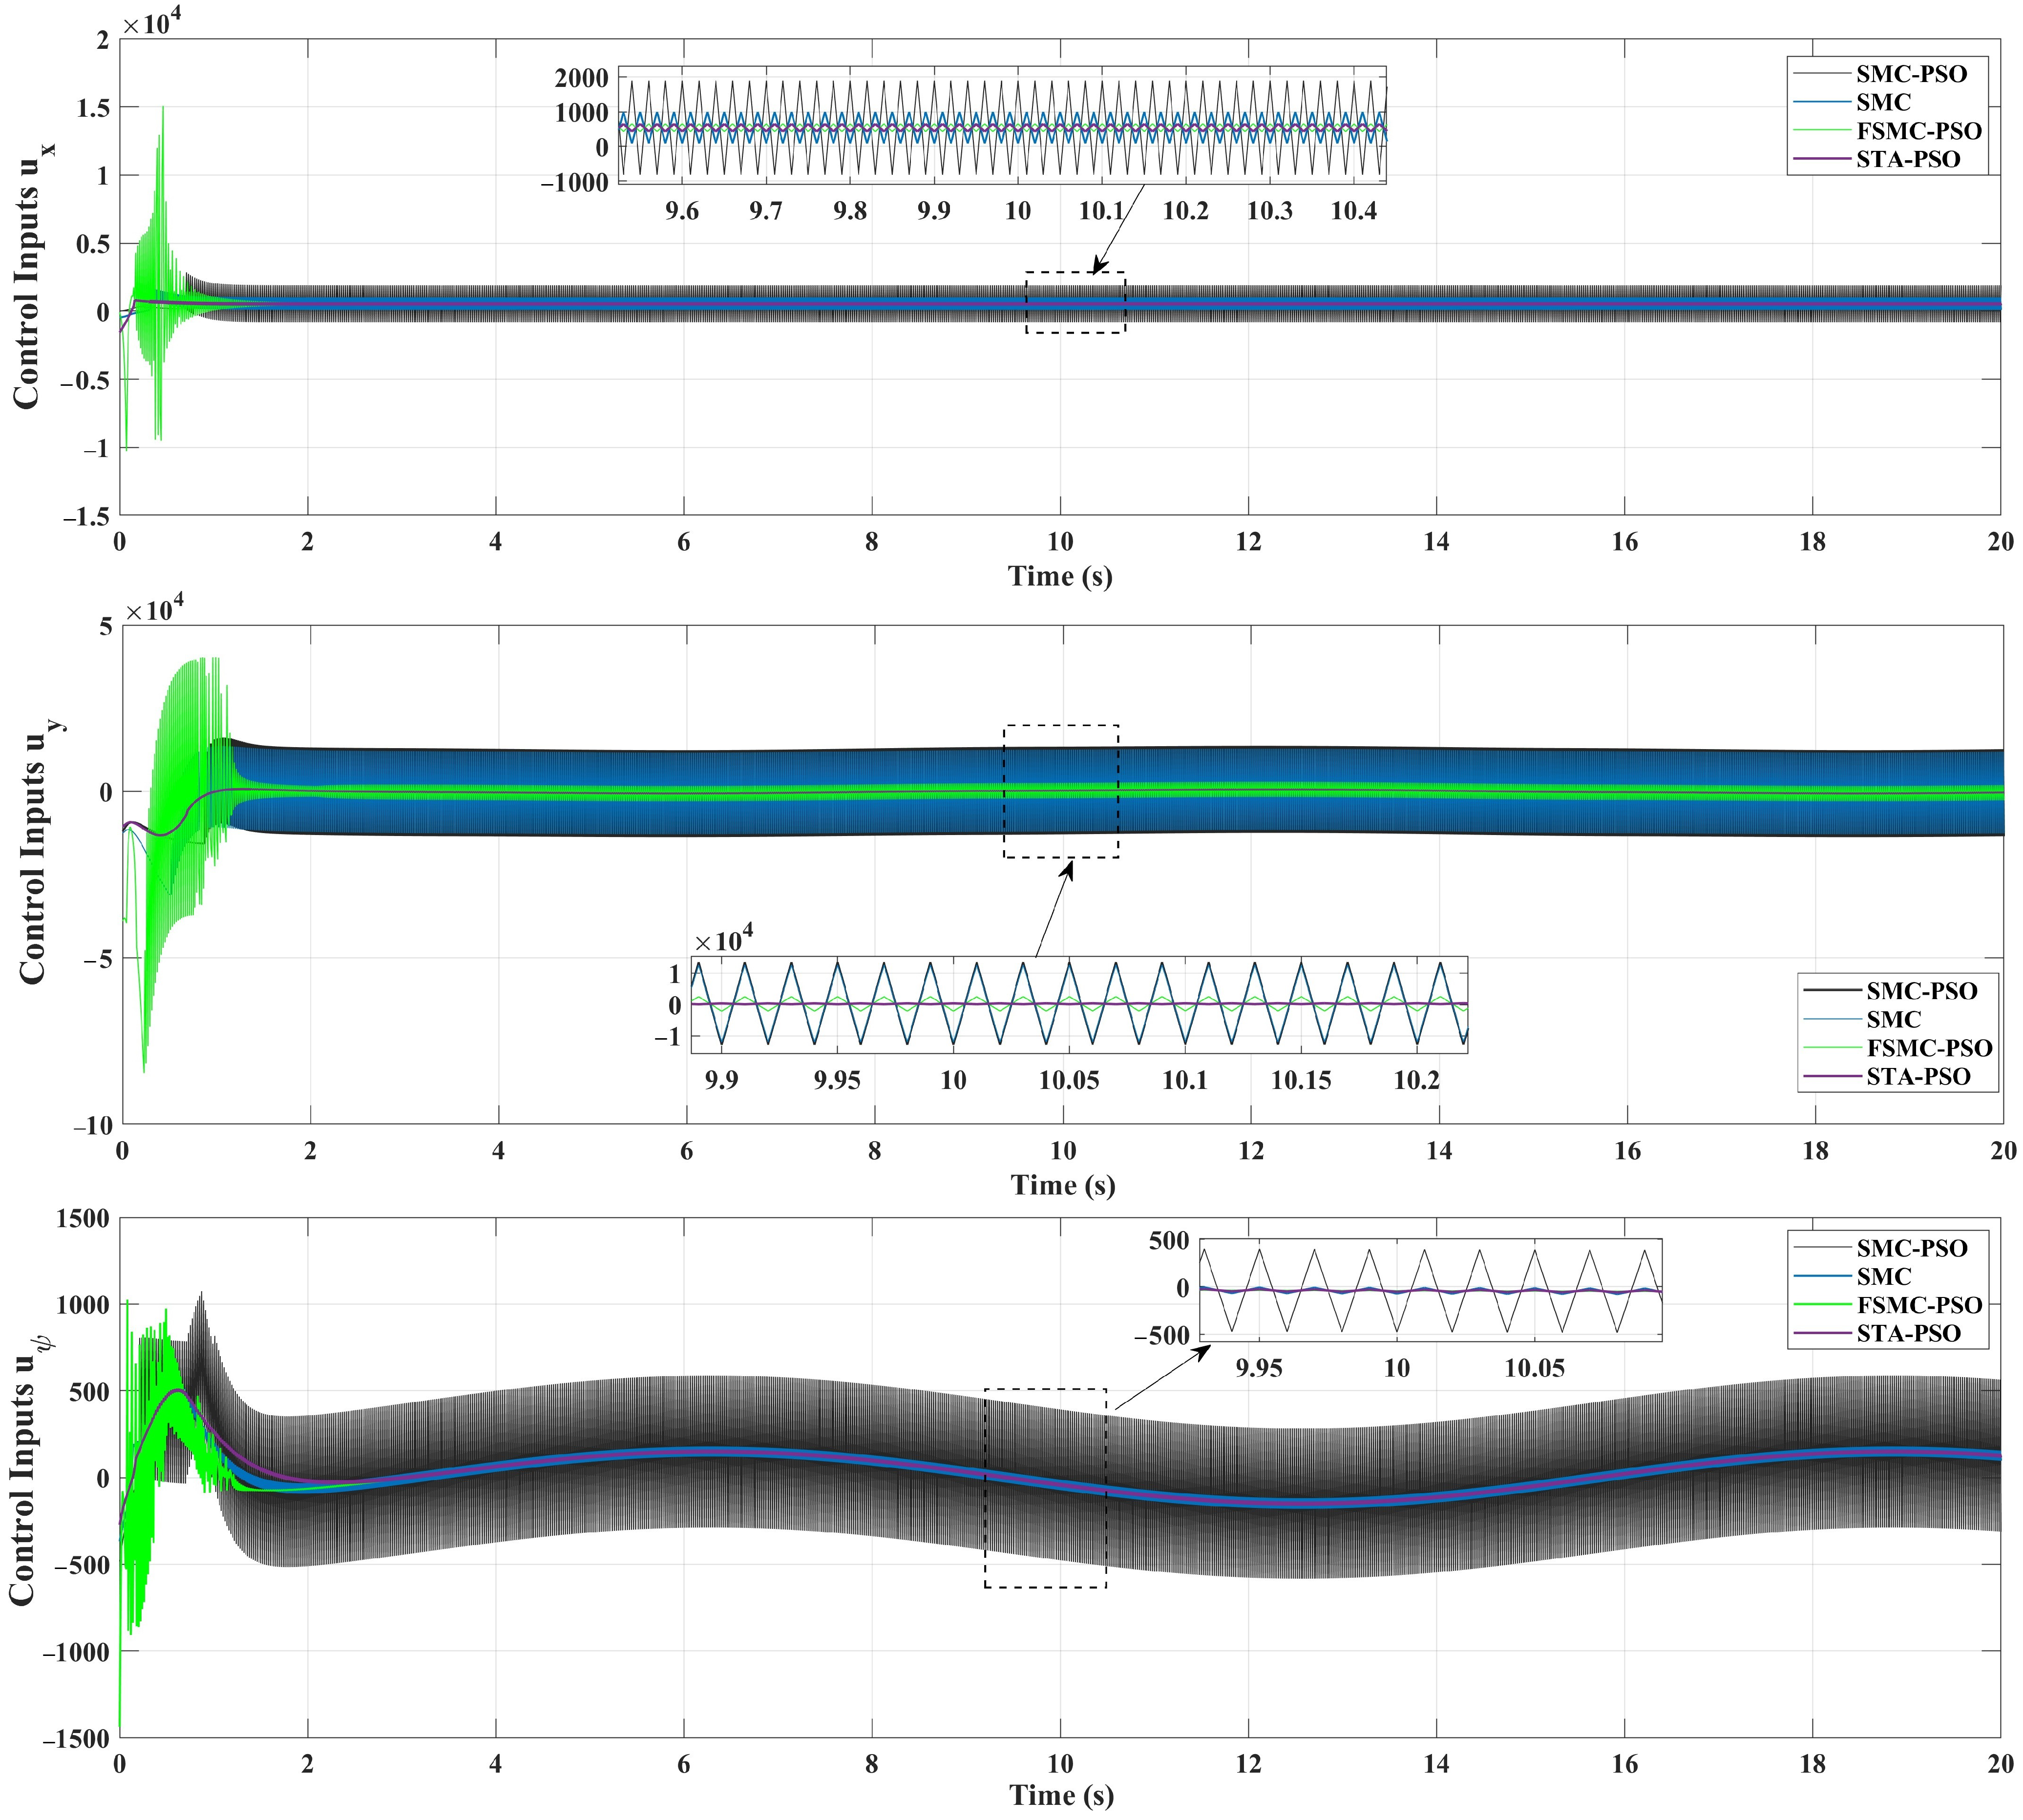Click the dashed zoom box in middle plot

pos(1061,791)
